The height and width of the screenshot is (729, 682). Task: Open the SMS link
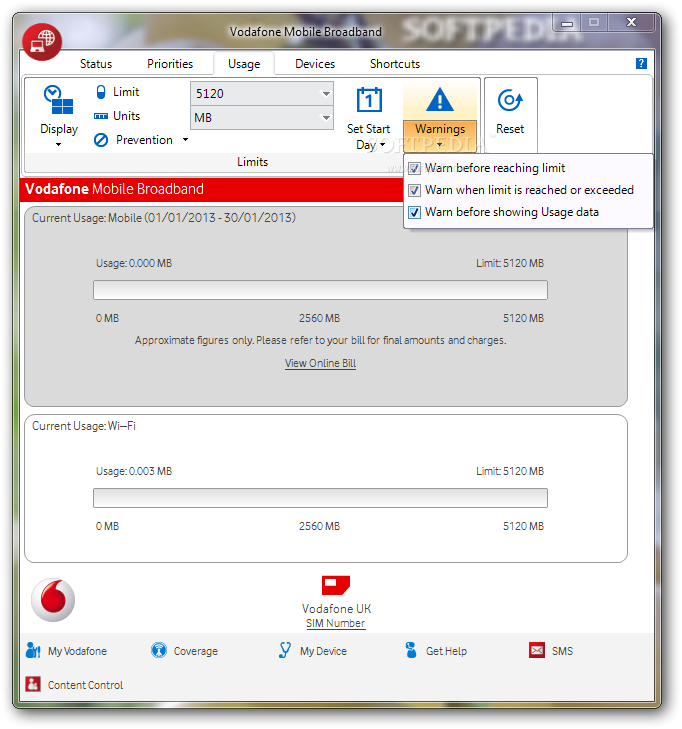pos(563,651)
